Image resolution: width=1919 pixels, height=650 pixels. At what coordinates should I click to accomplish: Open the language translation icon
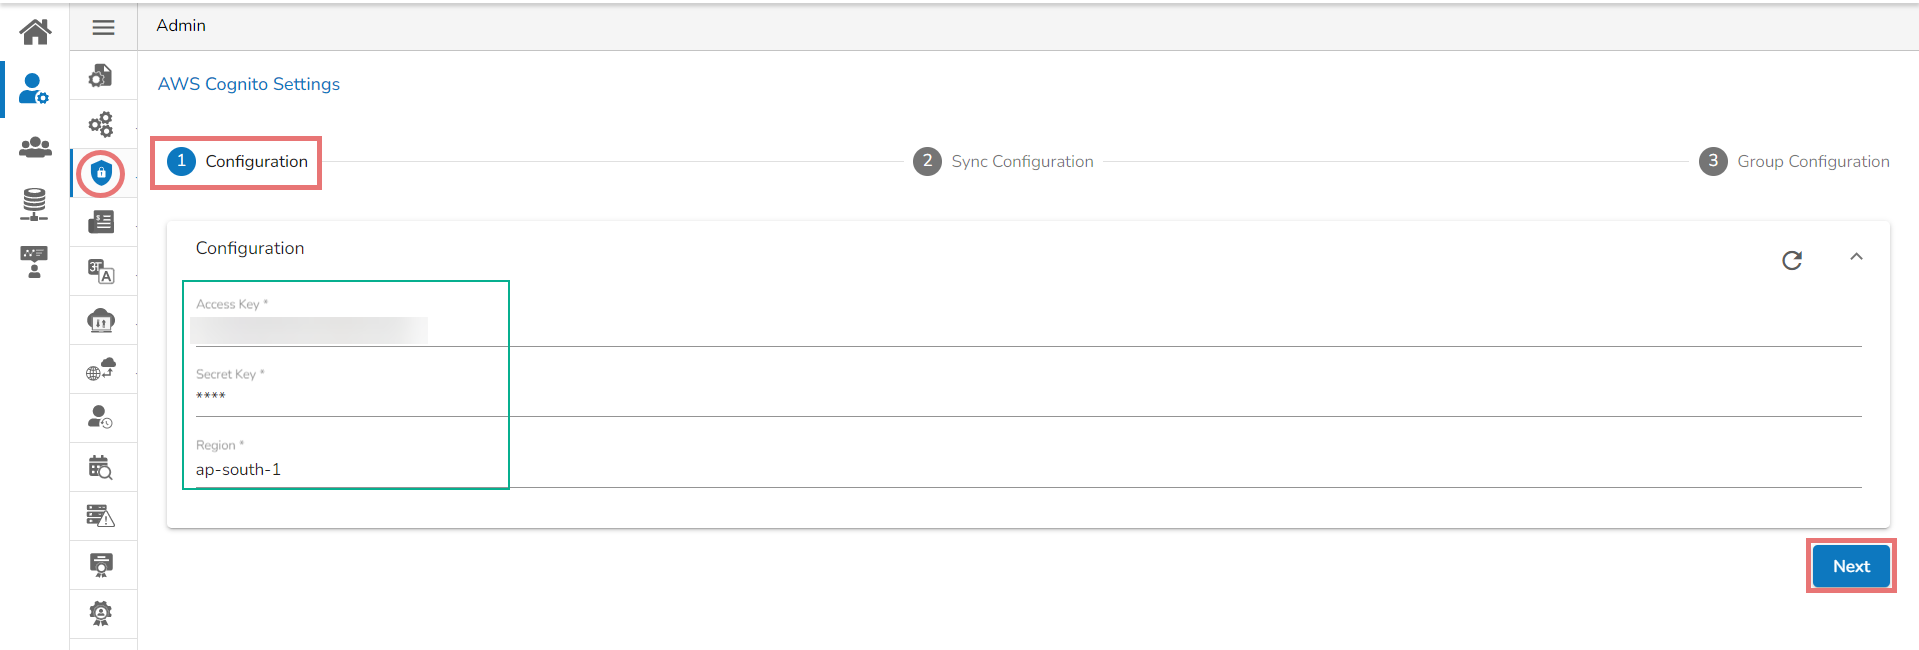101,271
